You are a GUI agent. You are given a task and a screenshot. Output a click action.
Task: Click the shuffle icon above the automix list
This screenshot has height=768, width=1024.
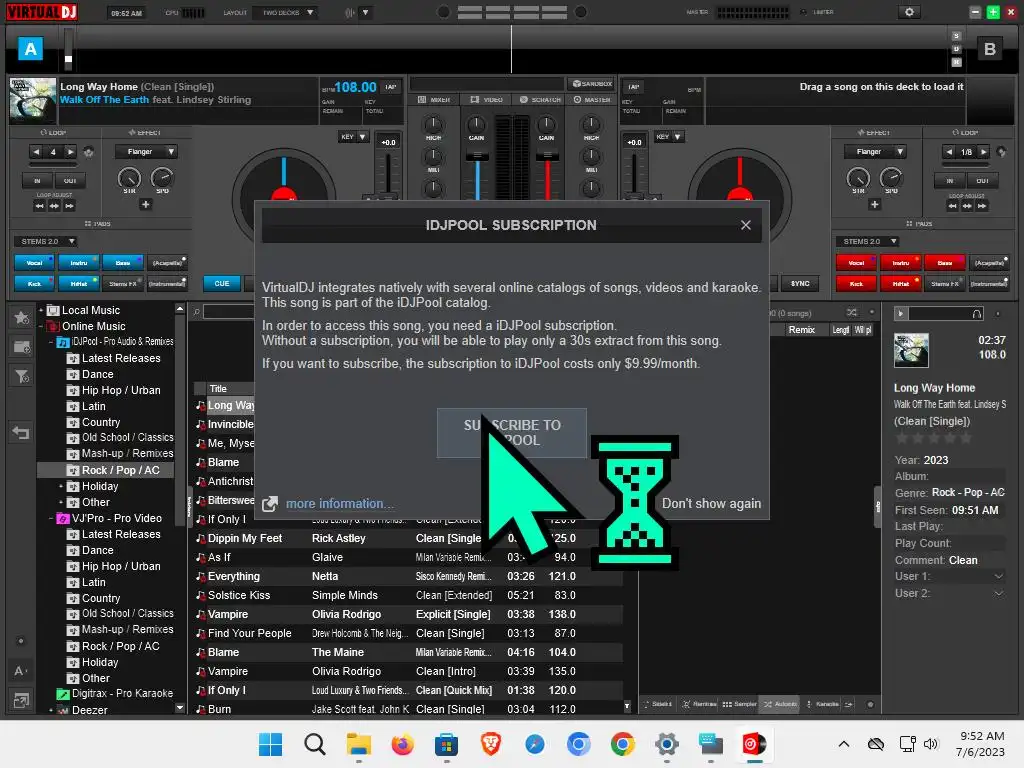(852, 313)
